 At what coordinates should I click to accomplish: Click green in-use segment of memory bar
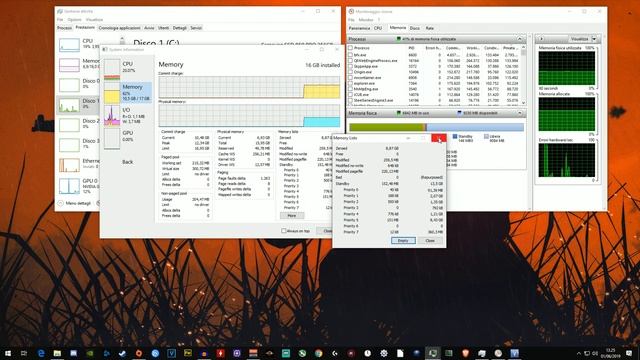point(387,127)
